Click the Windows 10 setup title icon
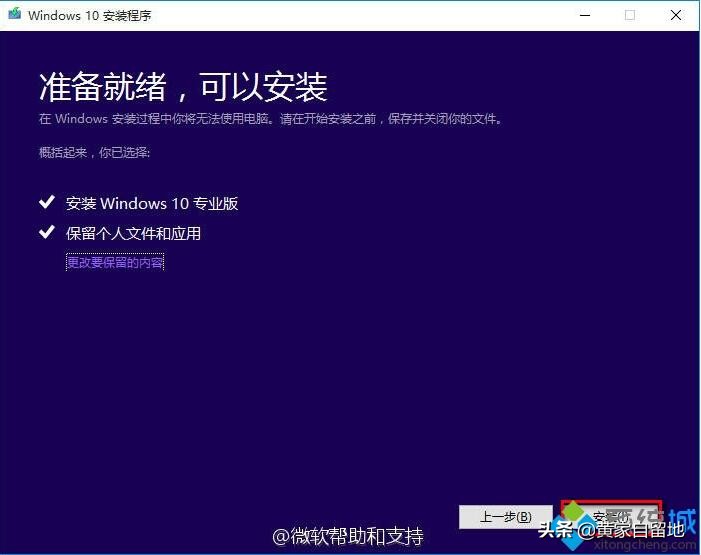 click(14, 13)
